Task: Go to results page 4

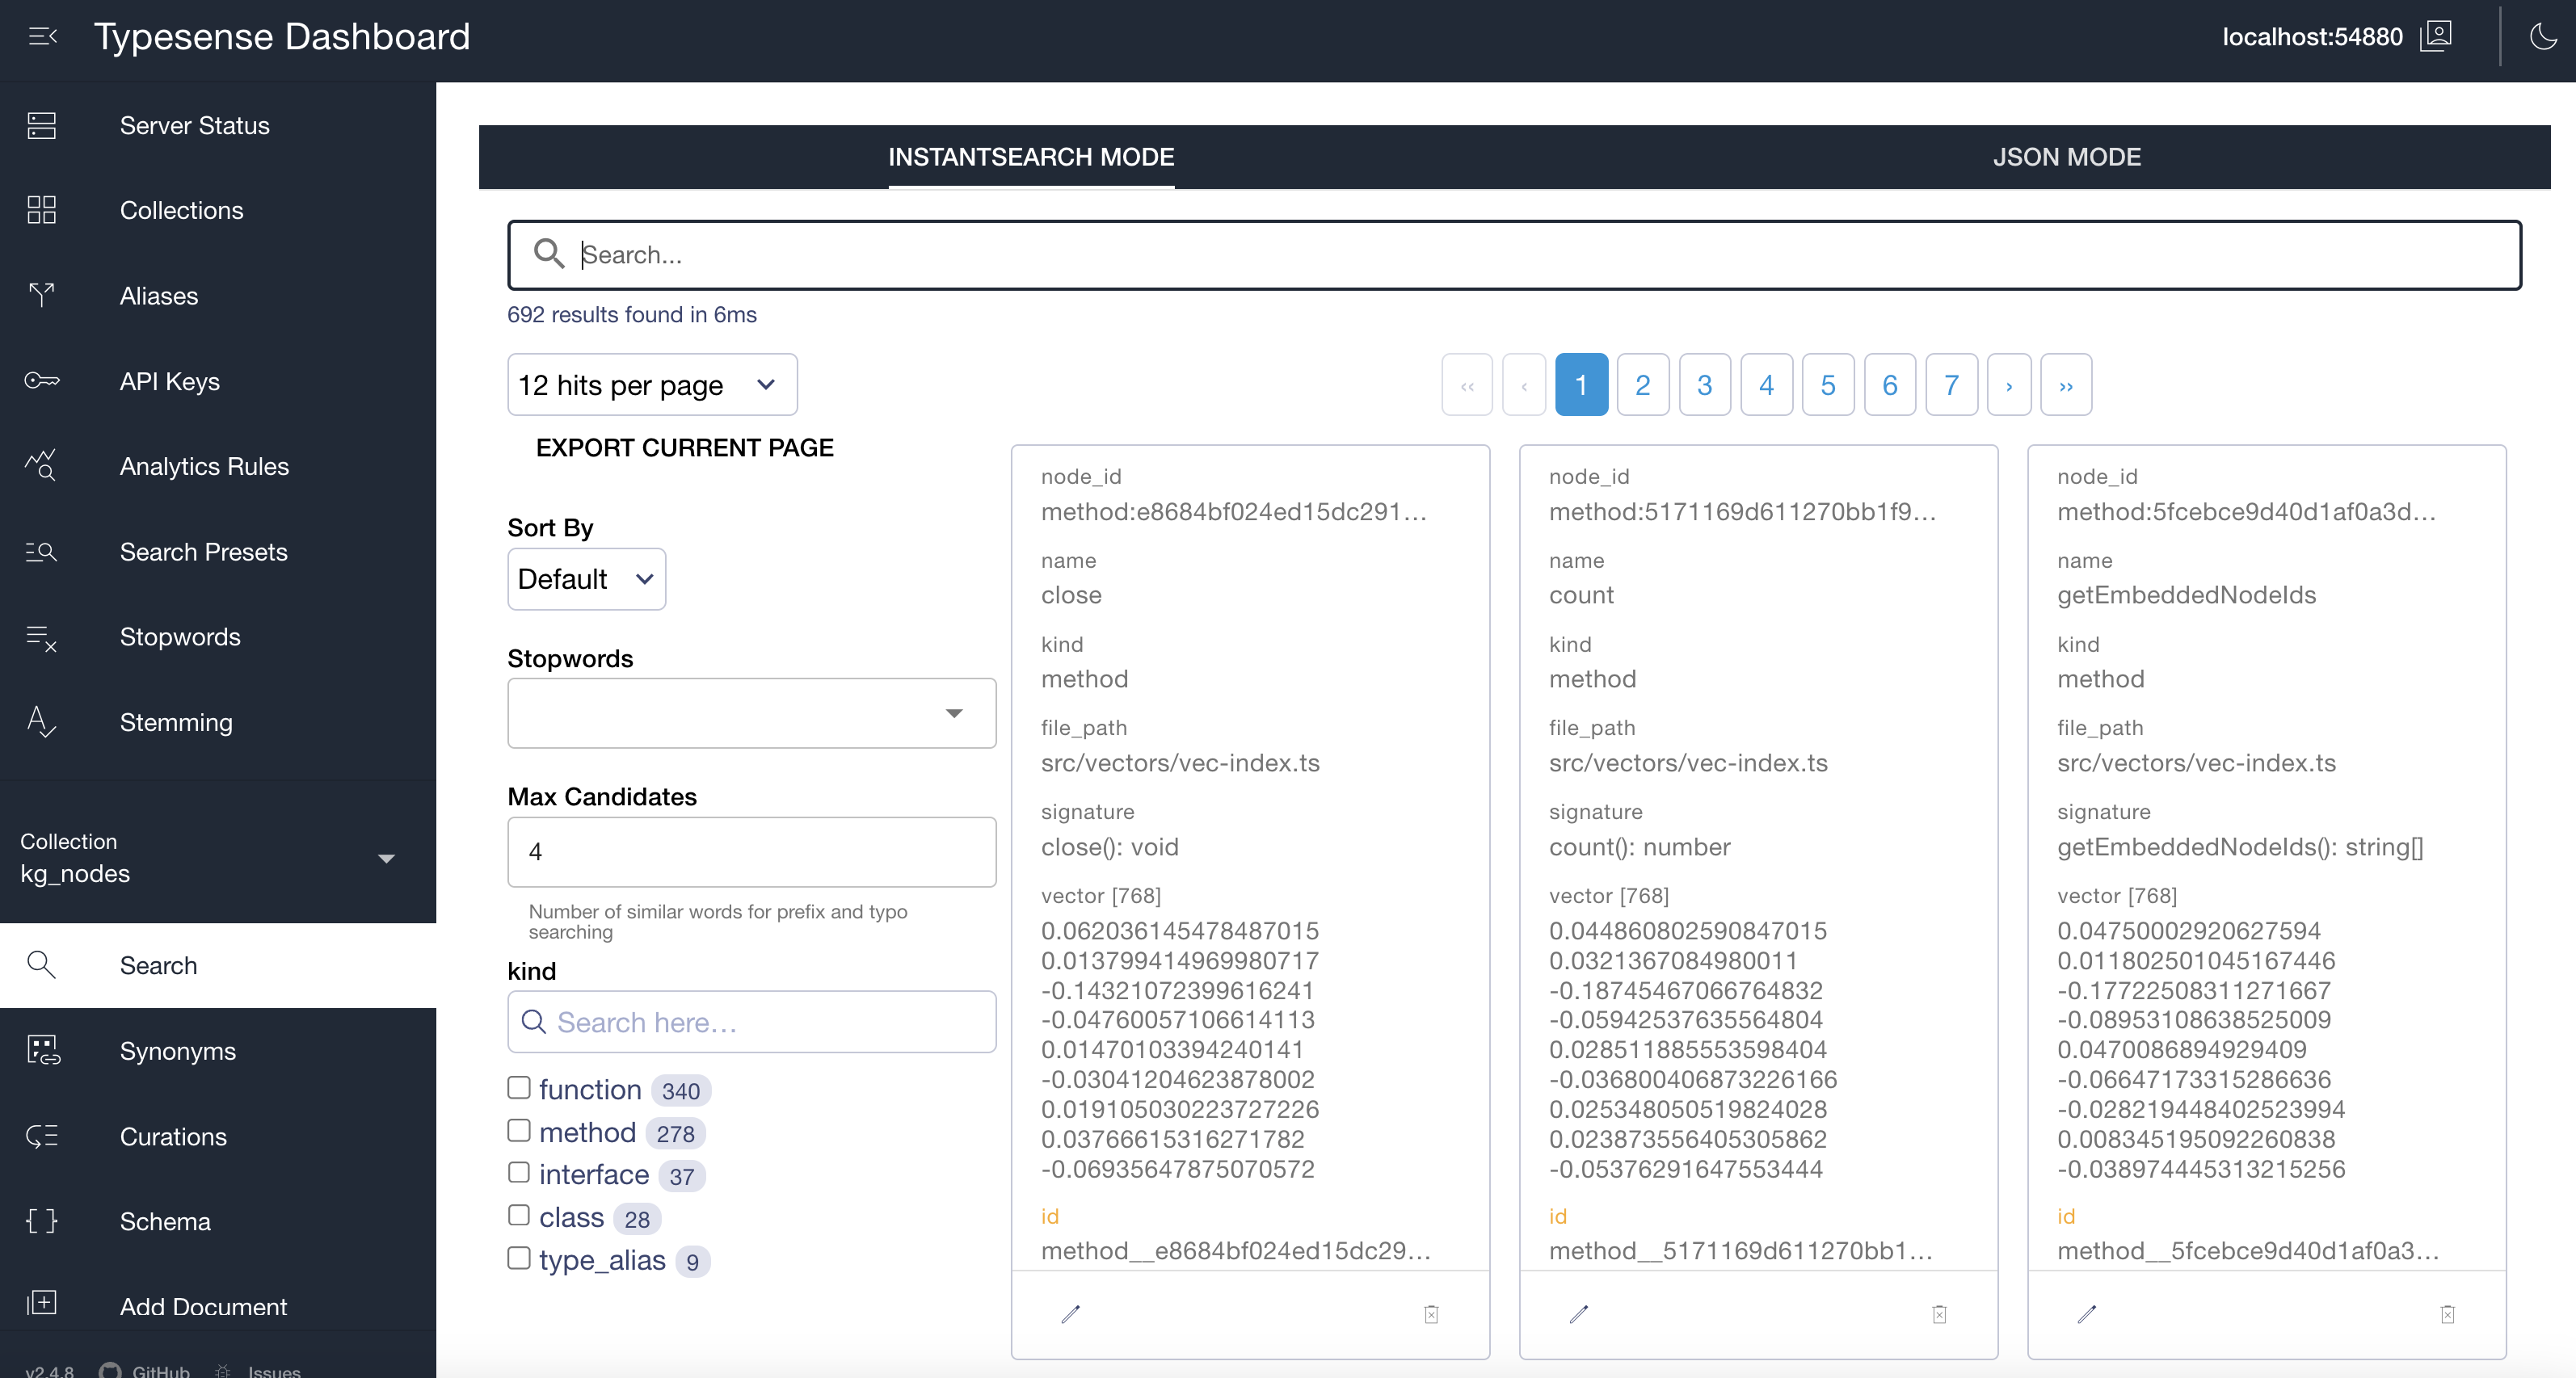Action: coord(1766,384)
